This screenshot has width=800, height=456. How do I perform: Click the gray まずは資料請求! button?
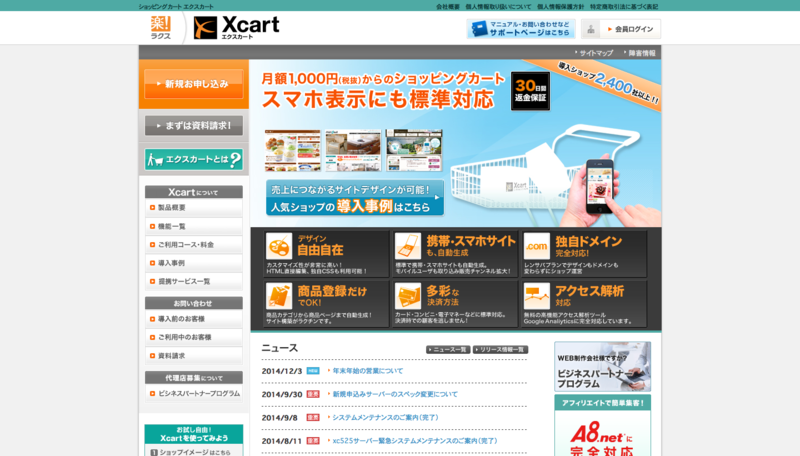coord(194,125)
